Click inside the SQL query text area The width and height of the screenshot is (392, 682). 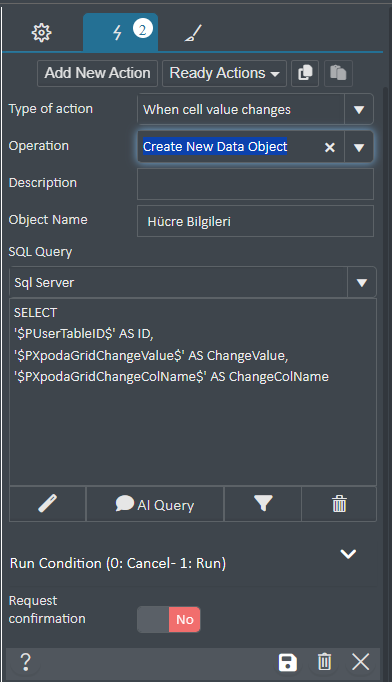pyautogui.click(x=193, y=391)
